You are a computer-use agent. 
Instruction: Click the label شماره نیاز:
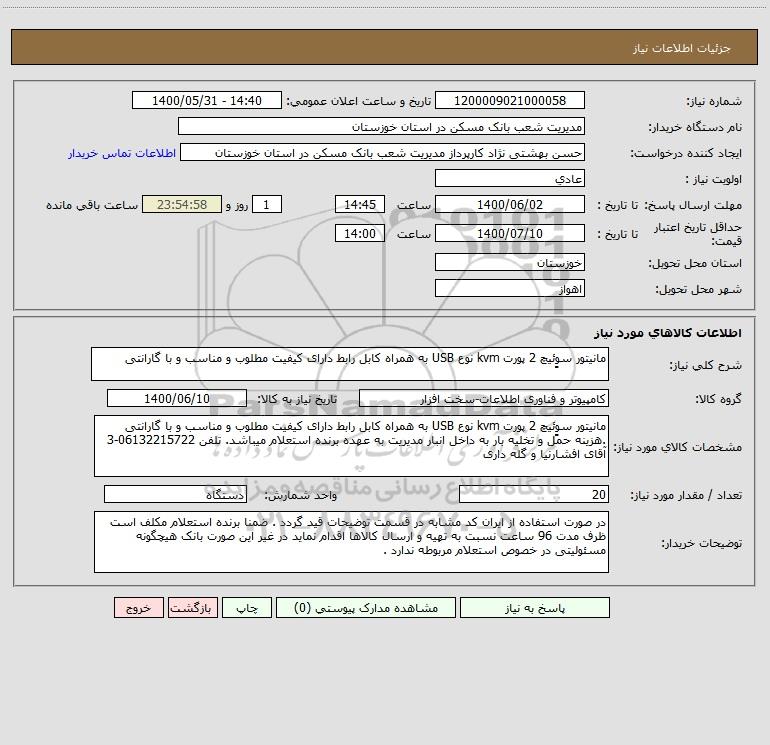[x=714, y=102]
